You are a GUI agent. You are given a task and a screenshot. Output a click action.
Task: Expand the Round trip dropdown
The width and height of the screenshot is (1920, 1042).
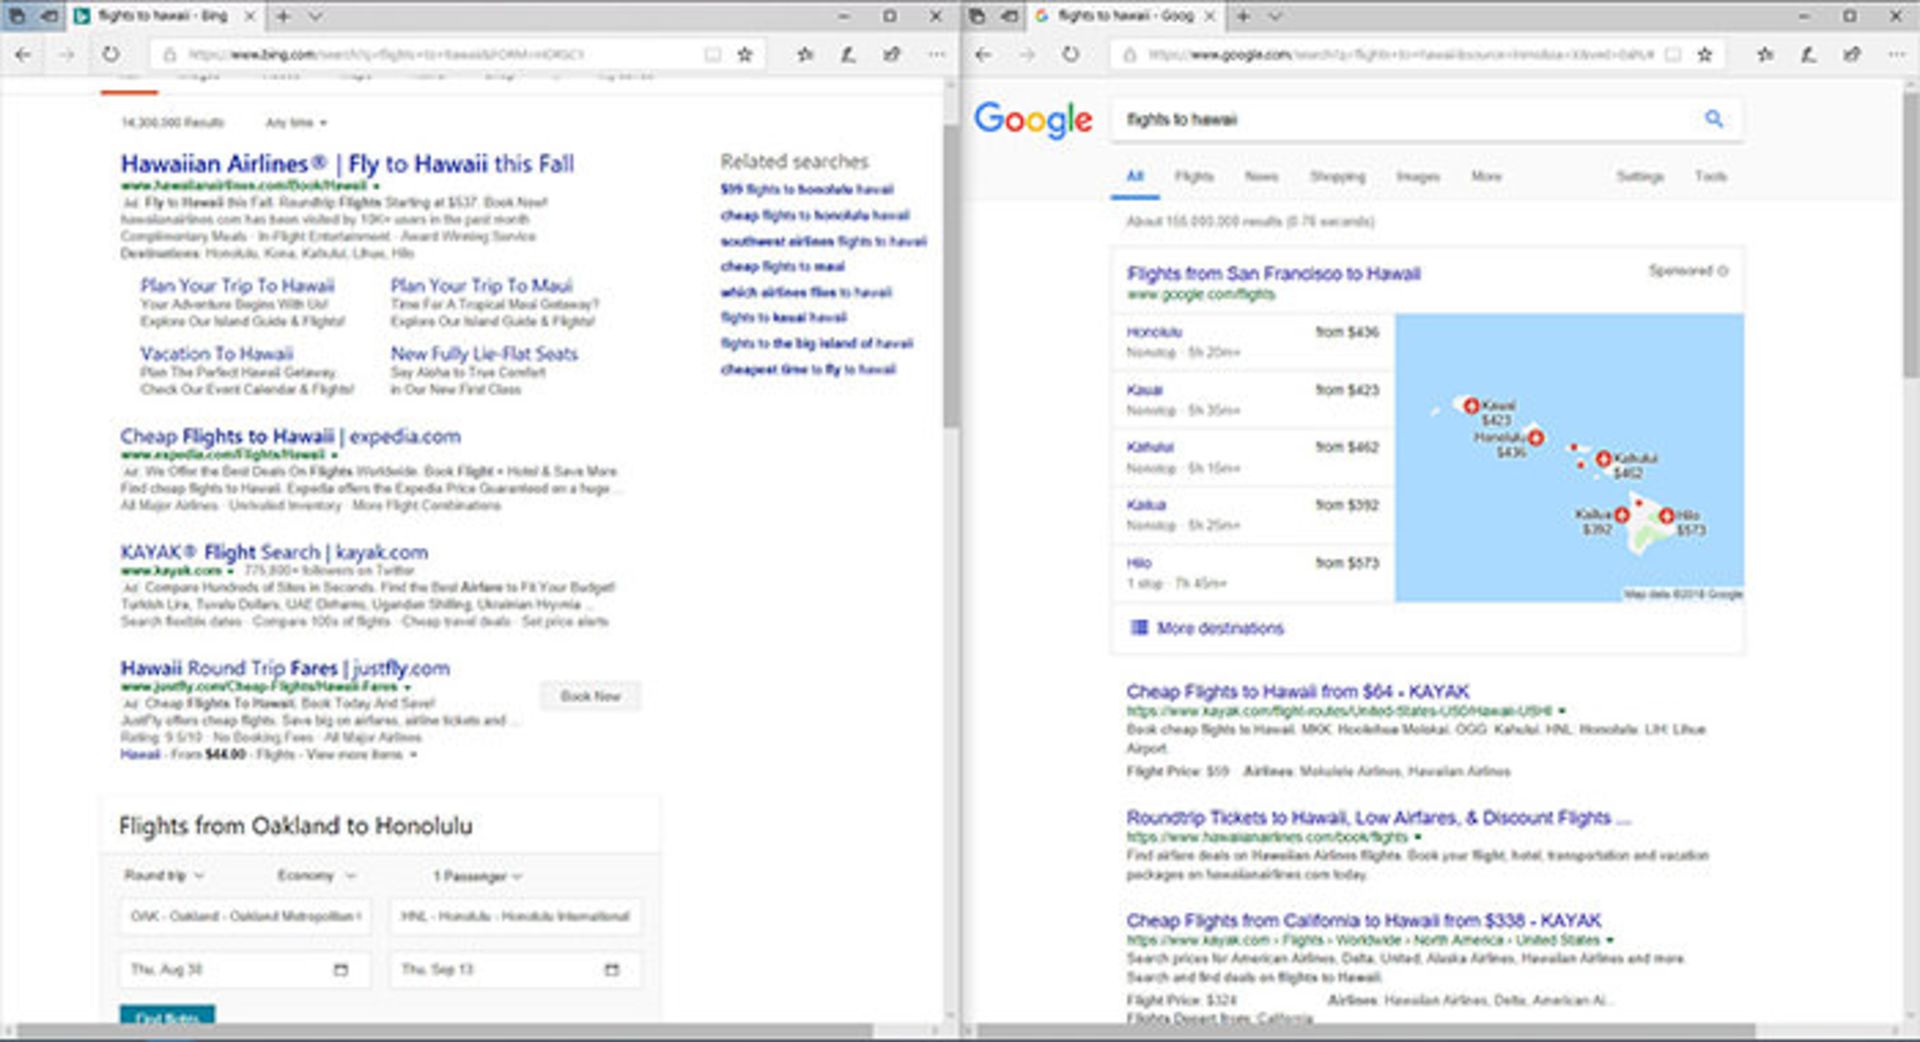(164, 875)
